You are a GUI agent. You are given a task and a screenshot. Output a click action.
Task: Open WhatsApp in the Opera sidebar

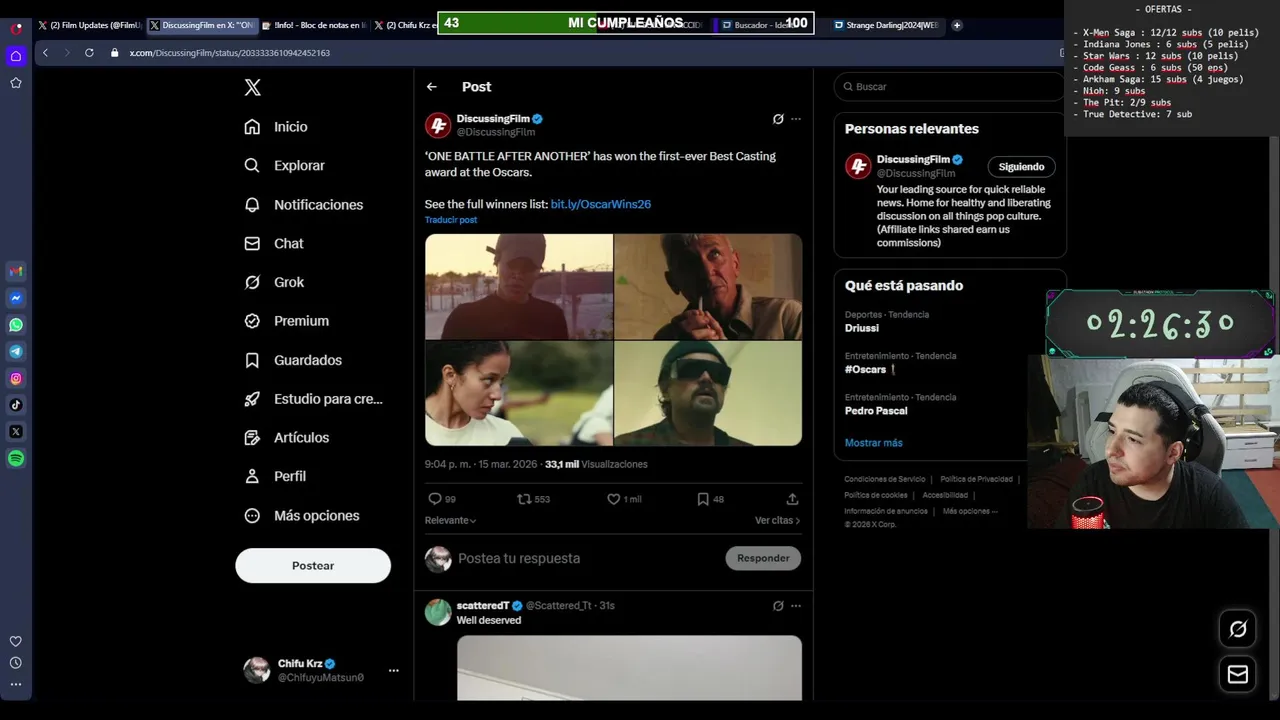(16, 325)
